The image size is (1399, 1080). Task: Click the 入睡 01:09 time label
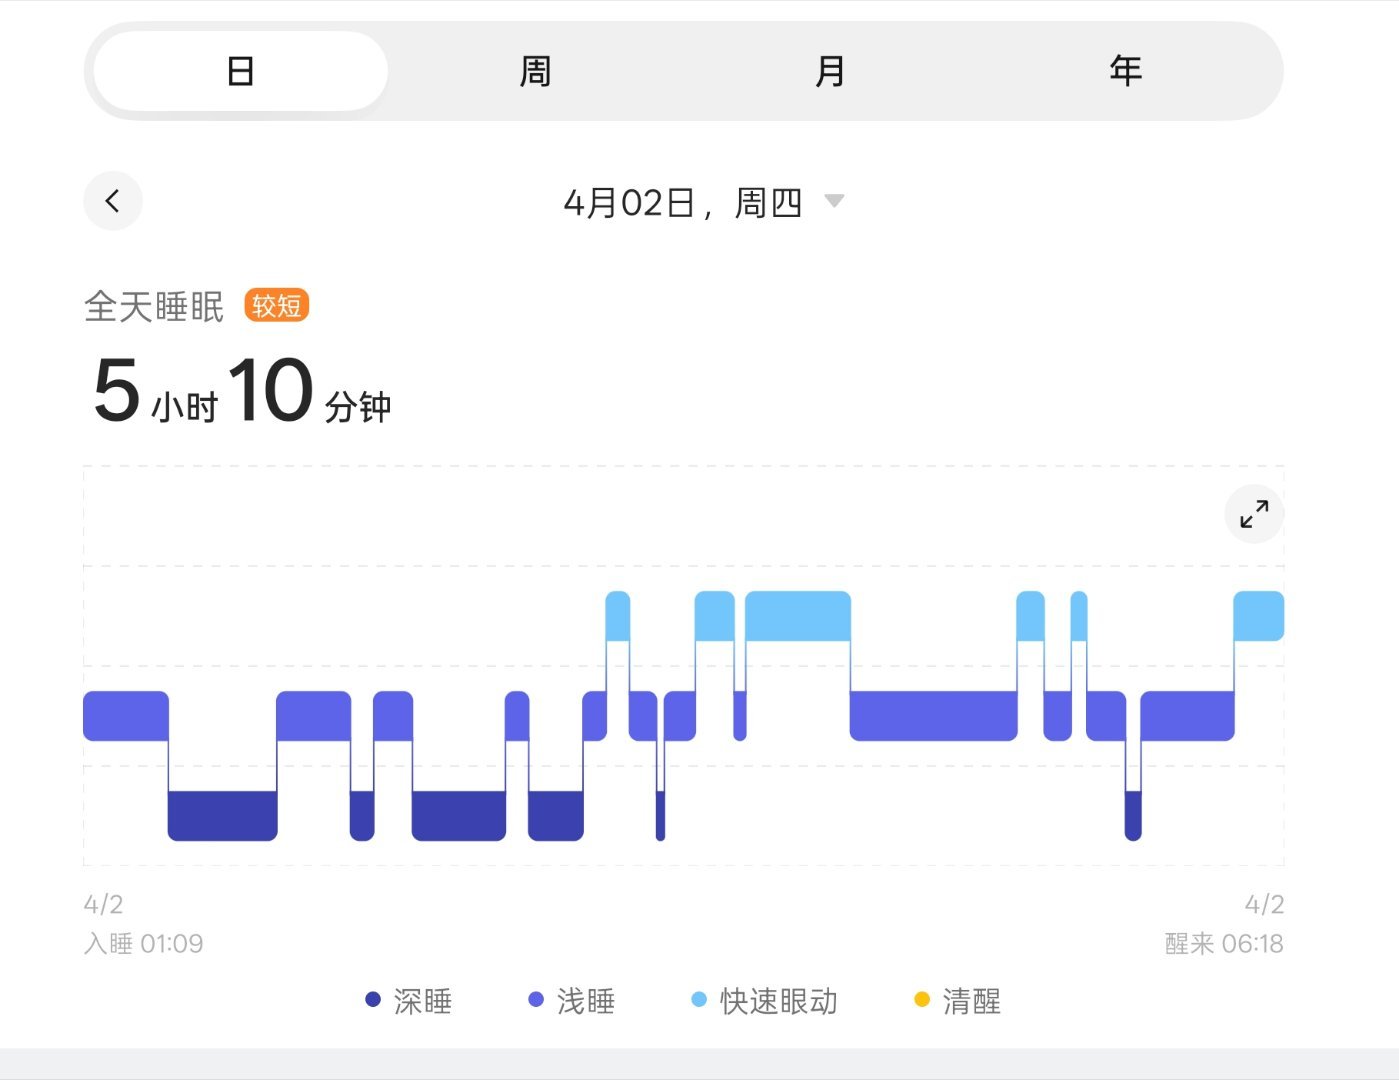tap(144, 944)
